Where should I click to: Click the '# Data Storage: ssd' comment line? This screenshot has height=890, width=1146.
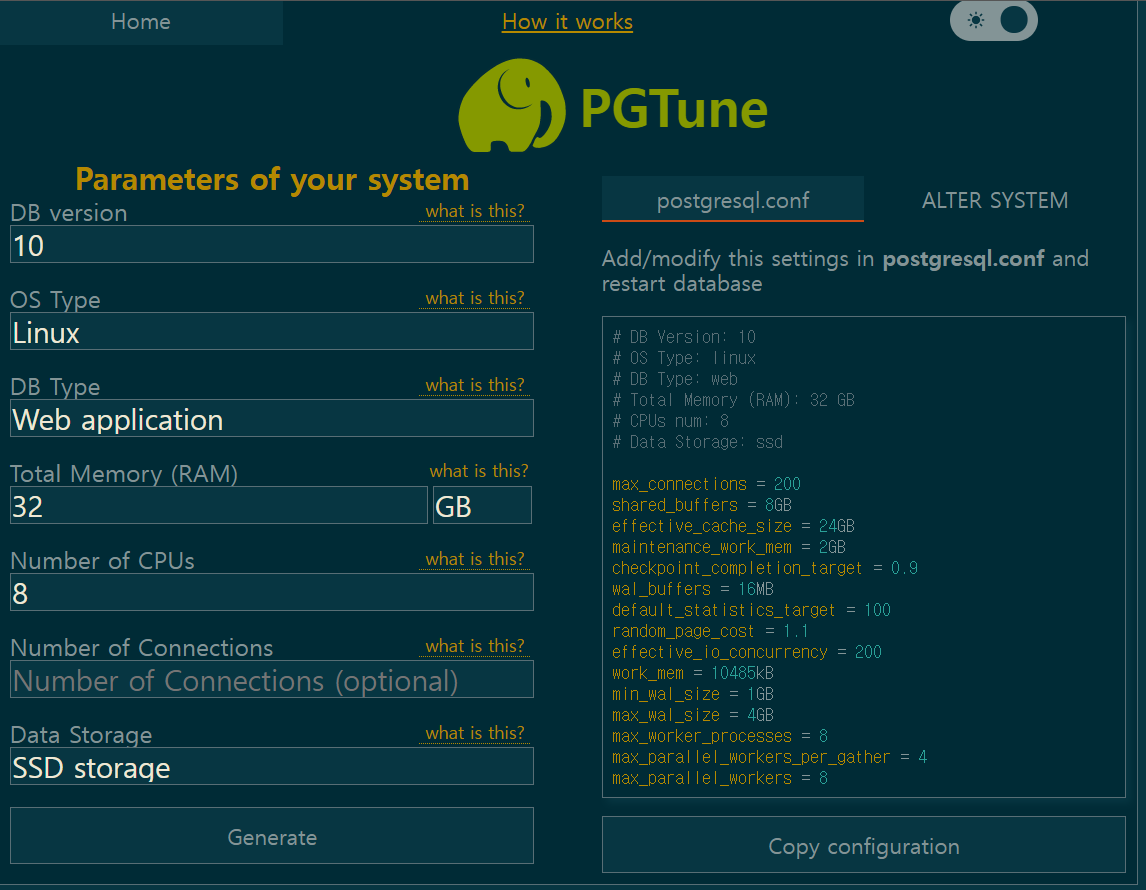(697, 443)
